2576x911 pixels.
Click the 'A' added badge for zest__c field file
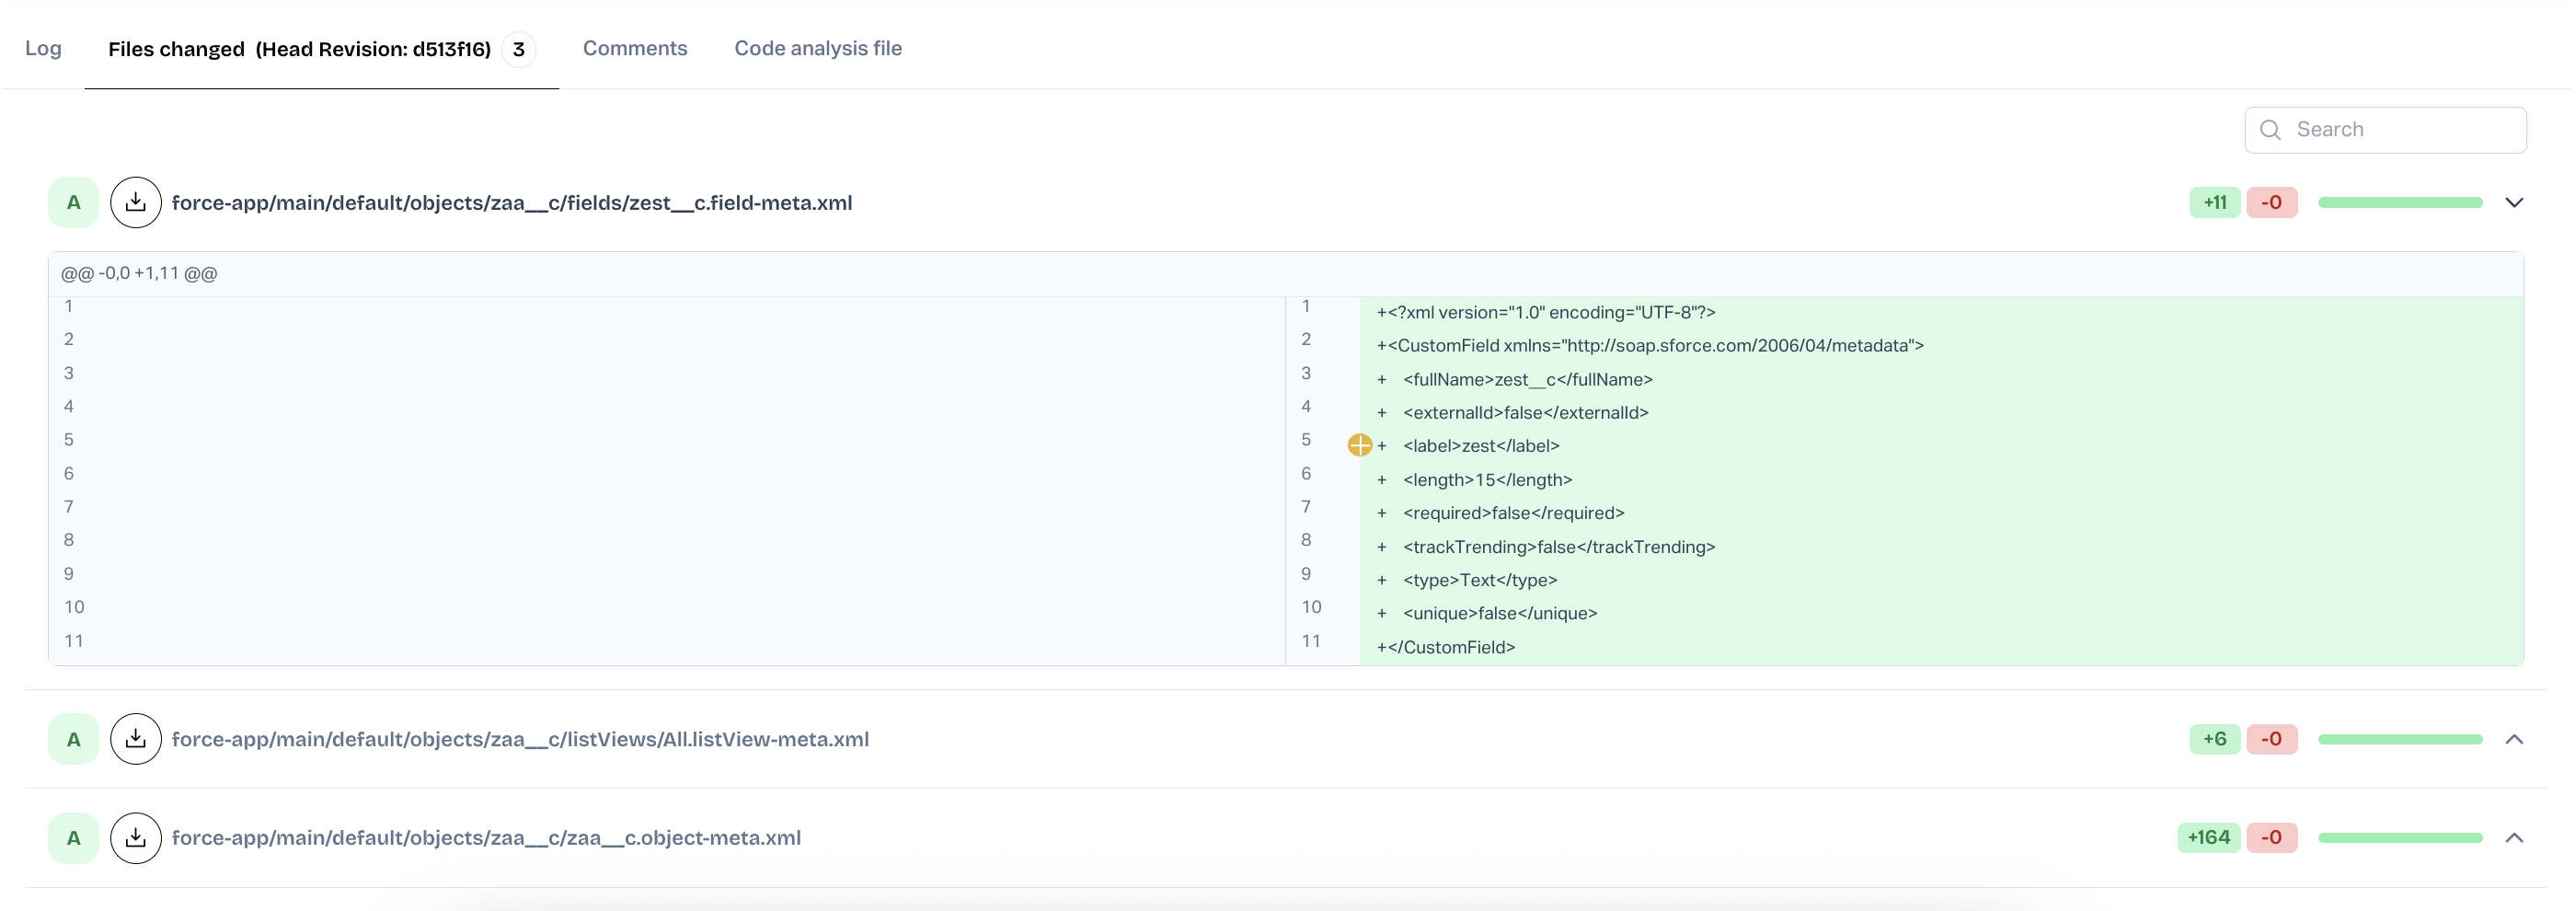coord(73,203)
